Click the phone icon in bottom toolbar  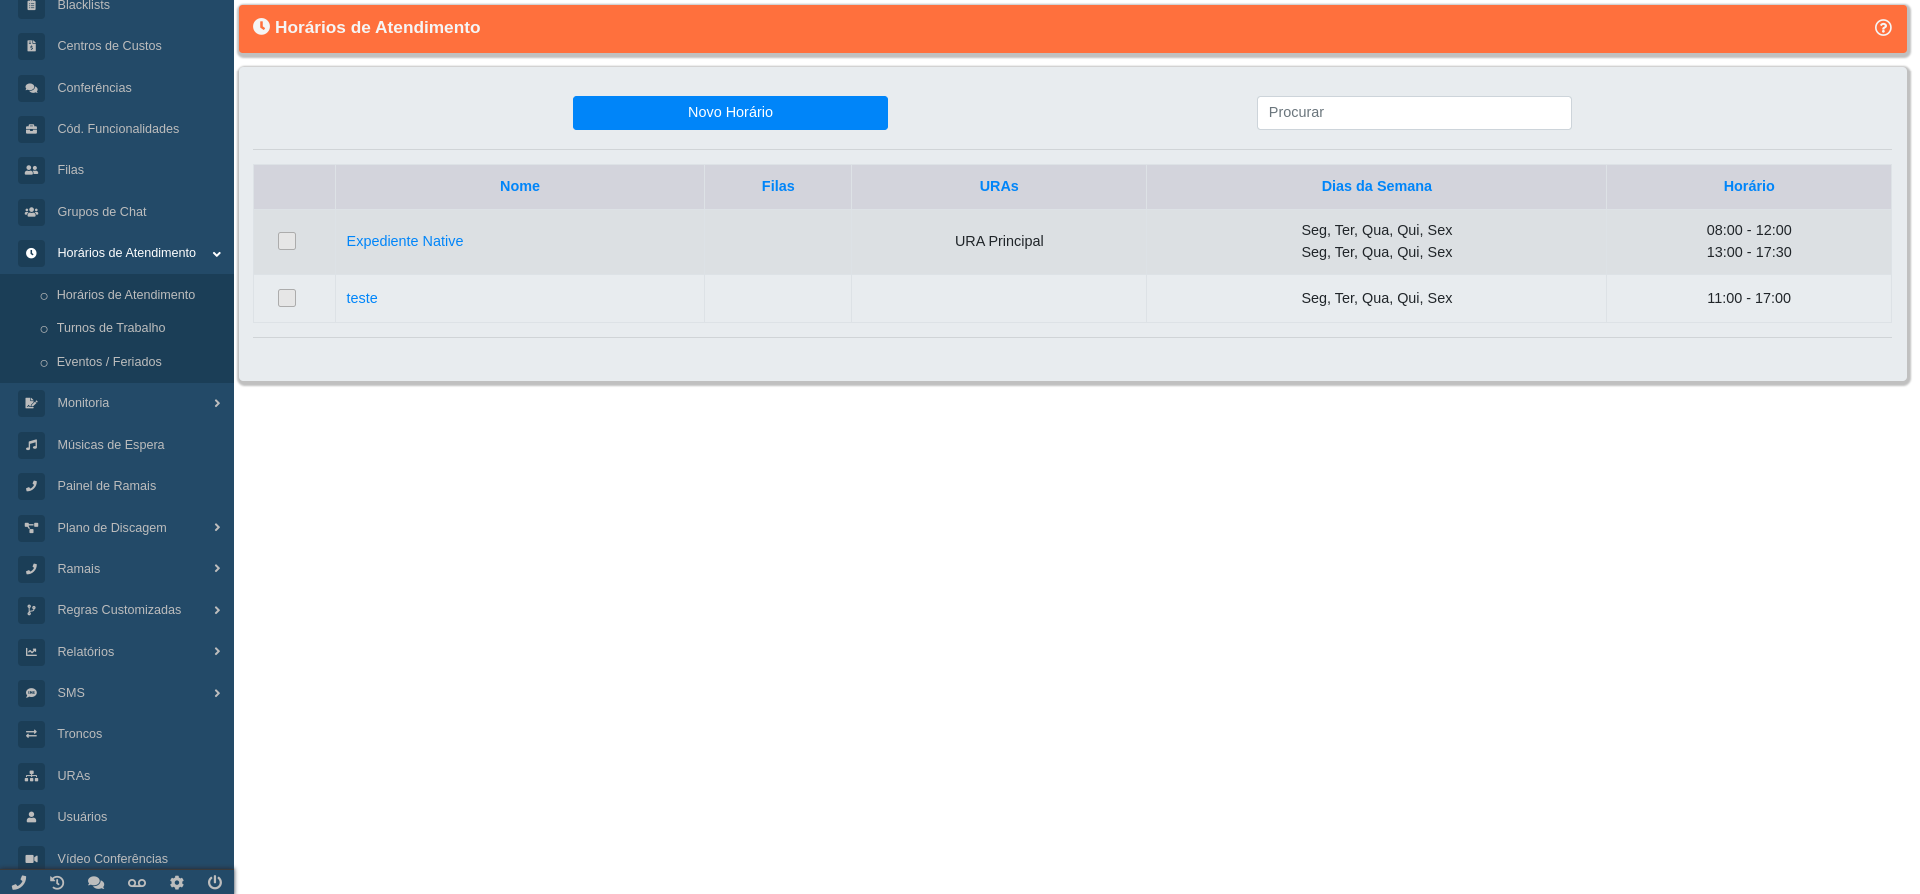click(x=19, y=882)
